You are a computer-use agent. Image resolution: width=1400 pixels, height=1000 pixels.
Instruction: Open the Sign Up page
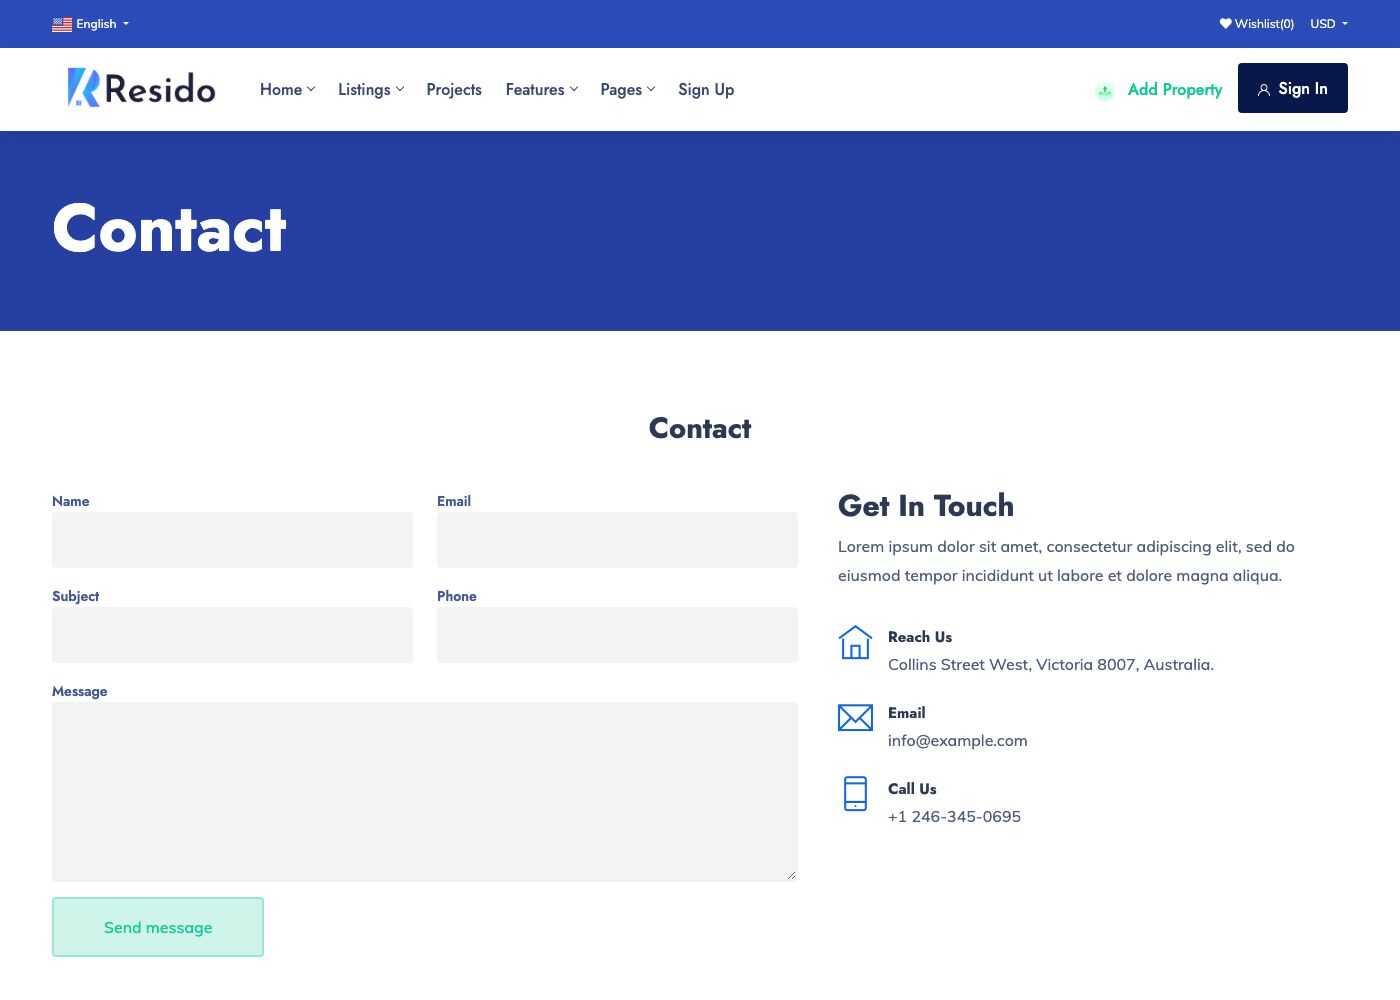tap(706, 90)
